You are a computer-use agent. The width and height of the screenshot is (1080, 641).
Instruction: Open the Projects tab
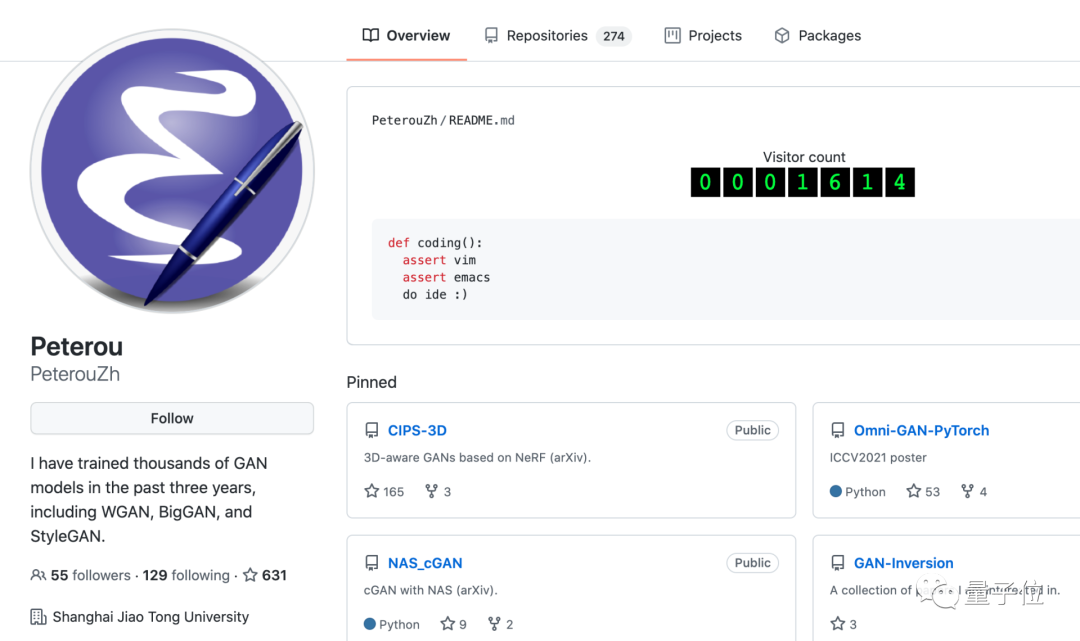click(x=703, y=35)
